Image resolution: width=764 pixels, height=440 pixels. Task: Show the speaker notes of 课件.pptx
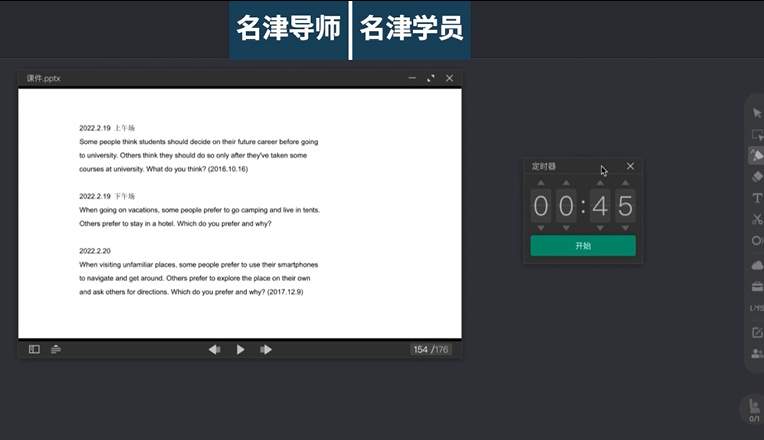click(56, 349)
